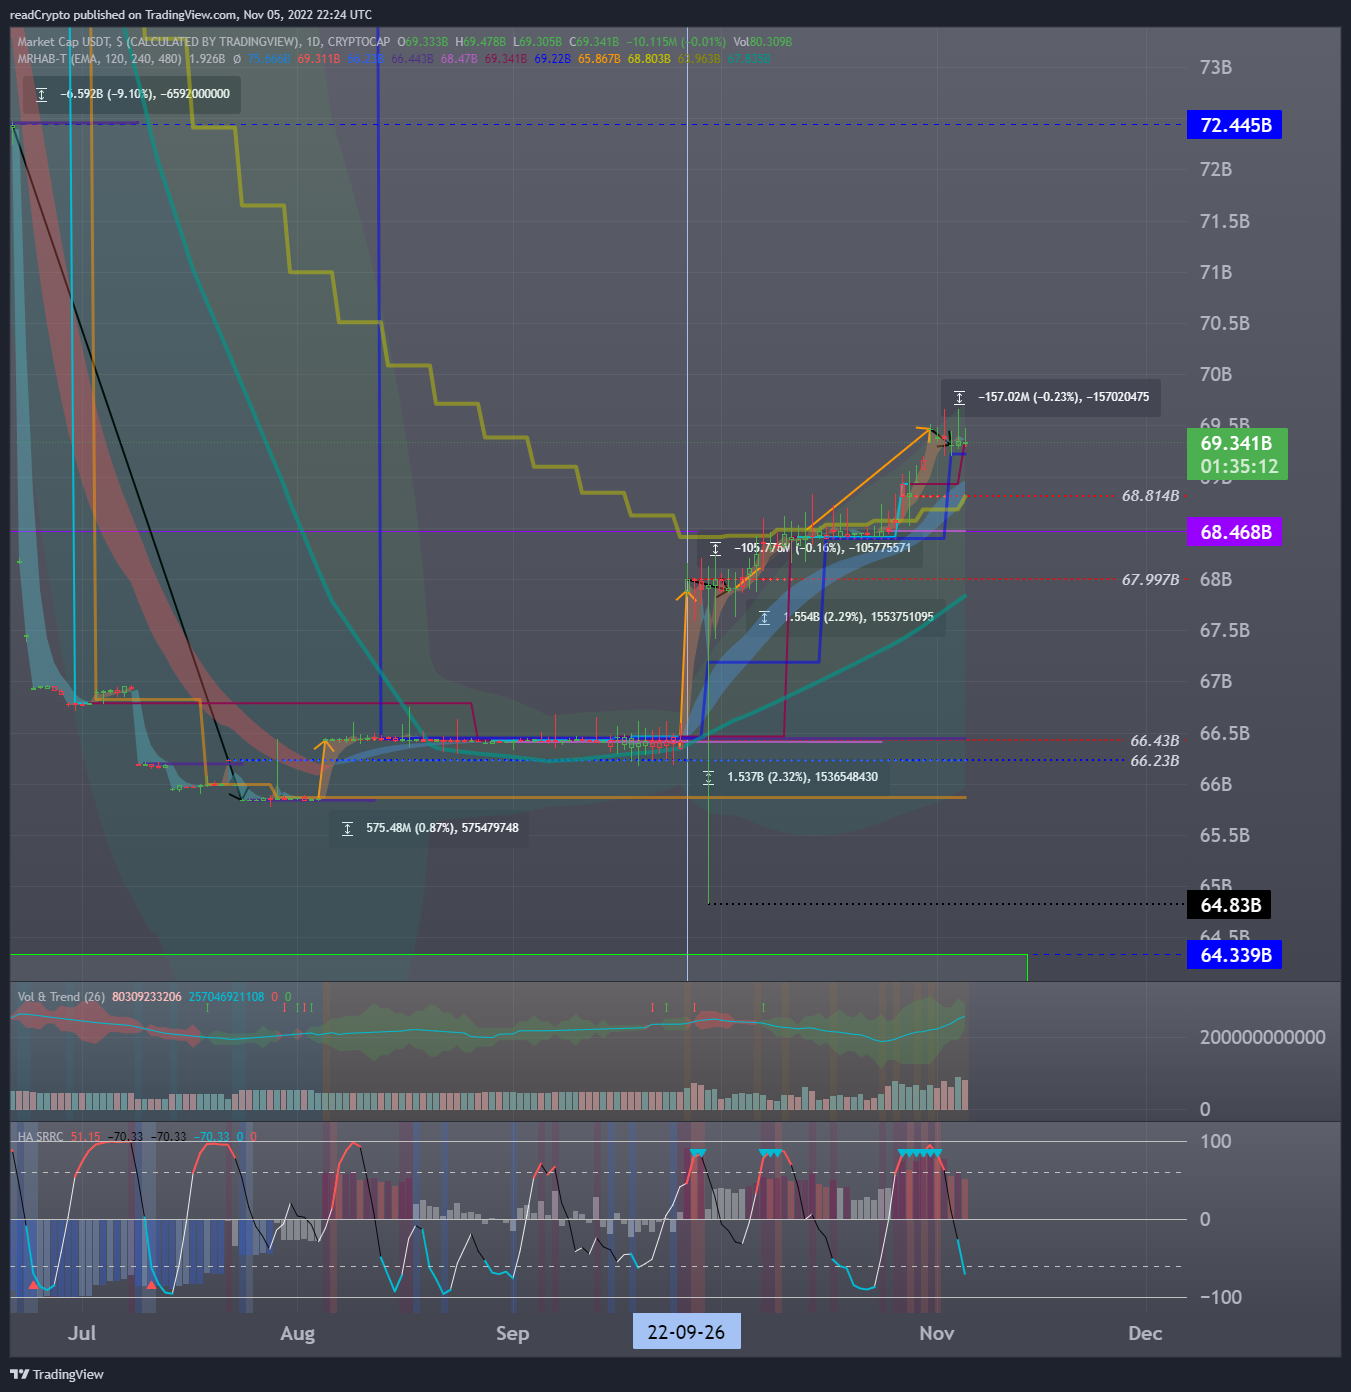Screen dimensions: 1351x1392
Task: Click the 1.926B value in MRHAB-T legend
Action: coord(207,59)
